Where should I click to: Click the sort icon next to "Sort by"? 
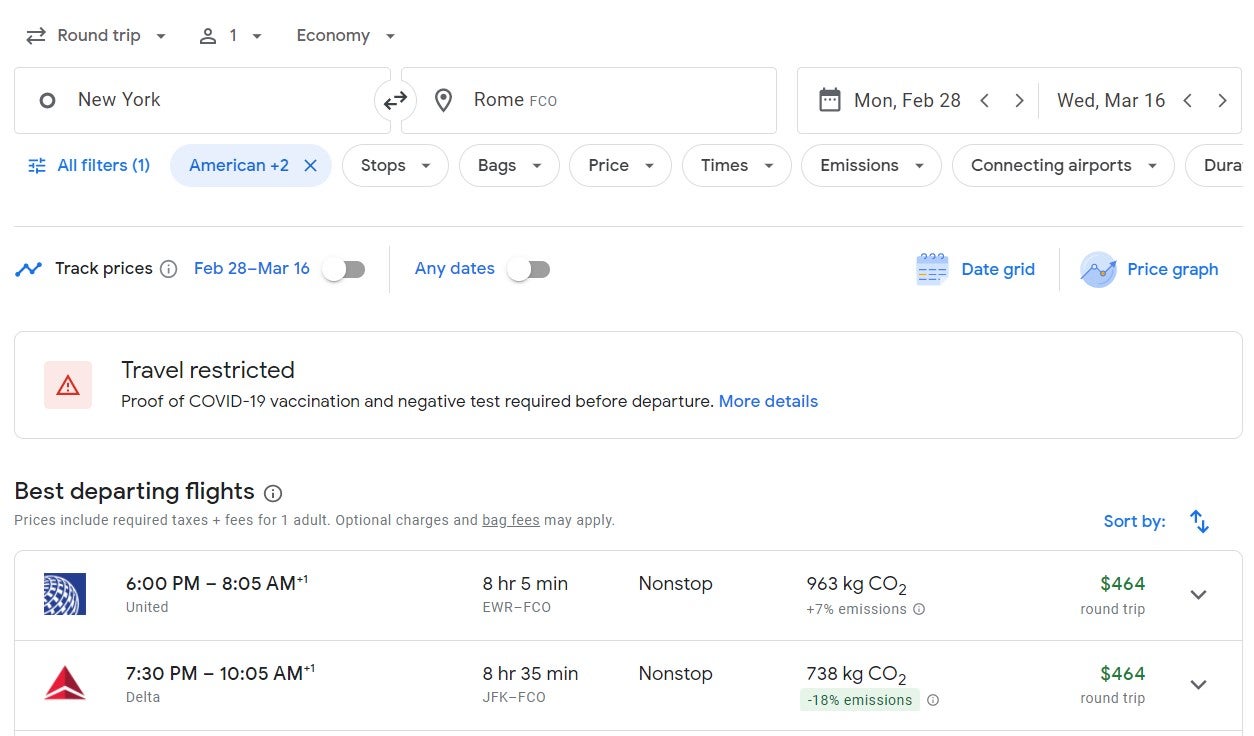click(1199, 521)
